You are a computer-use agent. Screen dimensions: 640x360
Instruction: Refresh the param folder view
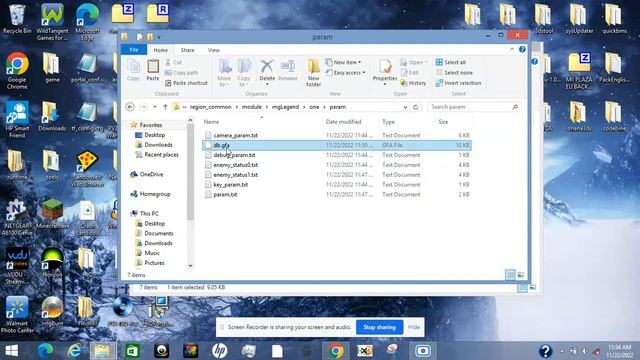[416, 107]
